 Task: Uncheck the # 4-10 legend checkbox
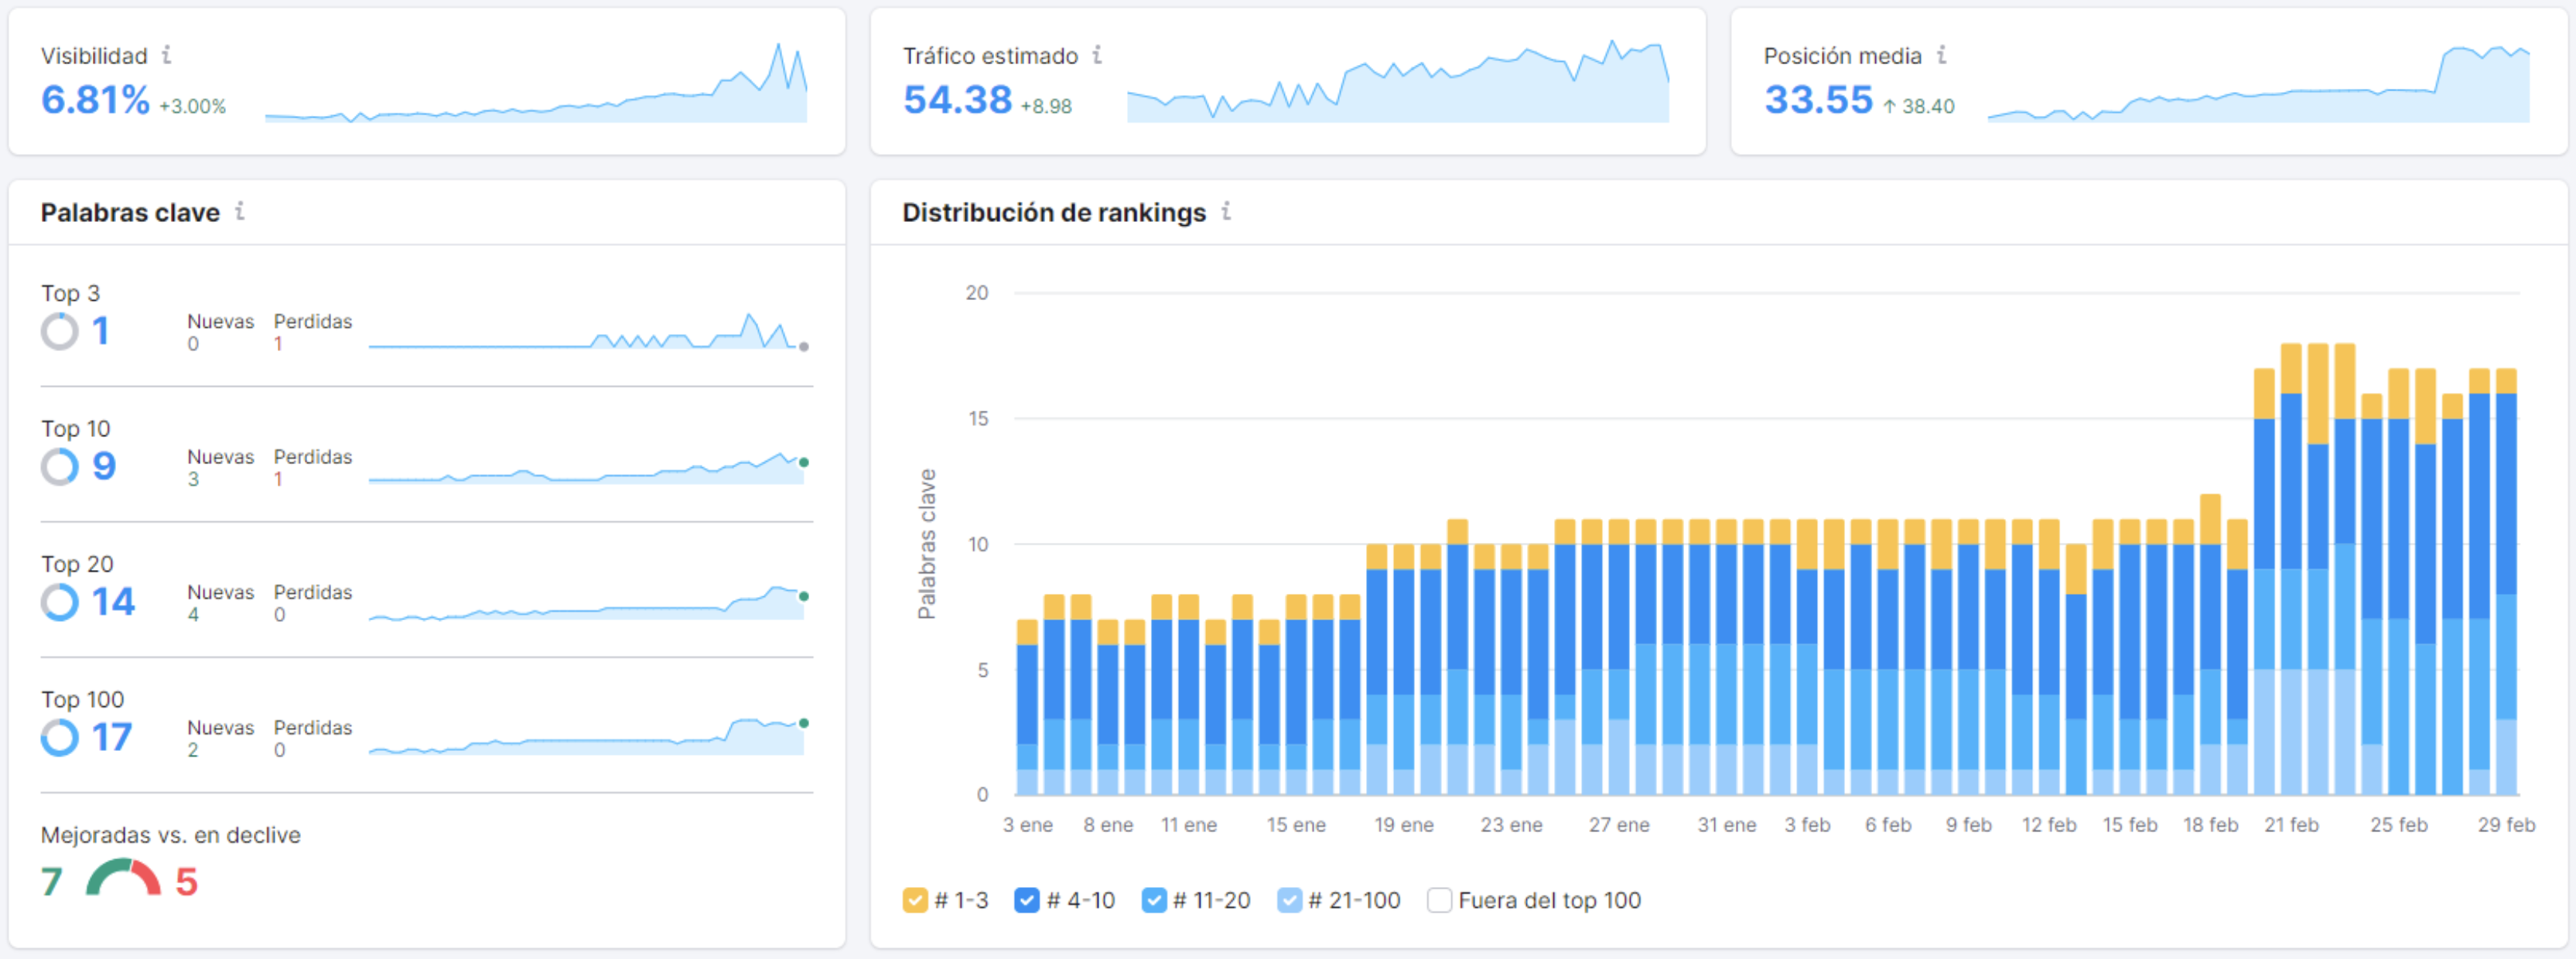(1026, 900)
